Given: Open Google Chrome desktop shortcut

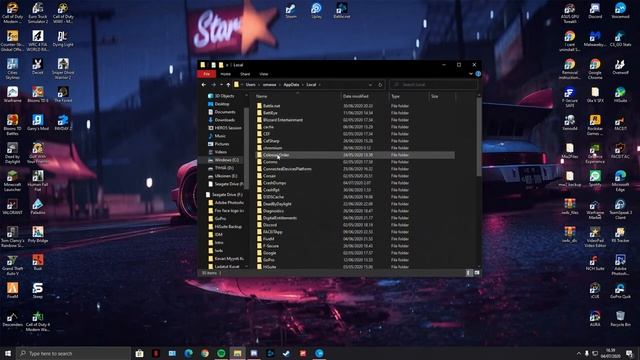Looking at the screenshot, I should [x=595, y=69].
